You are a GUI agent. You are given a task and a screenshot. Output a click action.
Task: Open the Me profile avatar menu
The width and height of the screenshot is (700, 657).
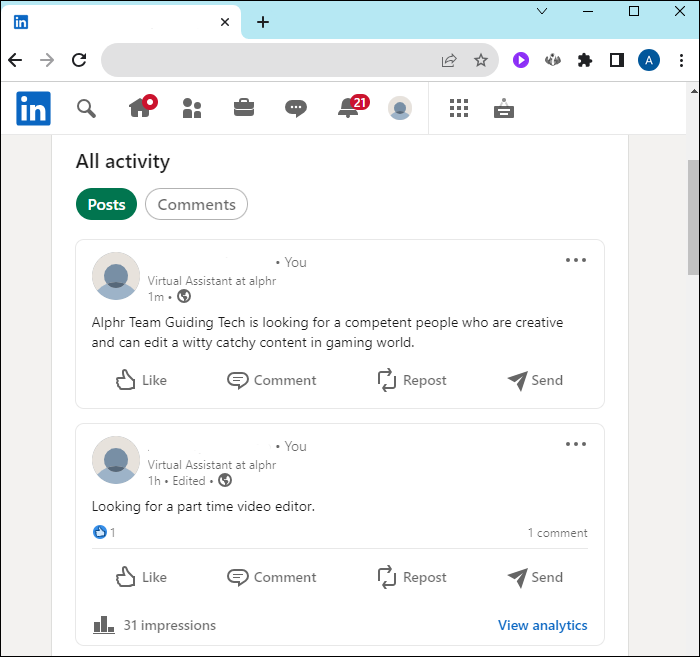coord(400,108)
